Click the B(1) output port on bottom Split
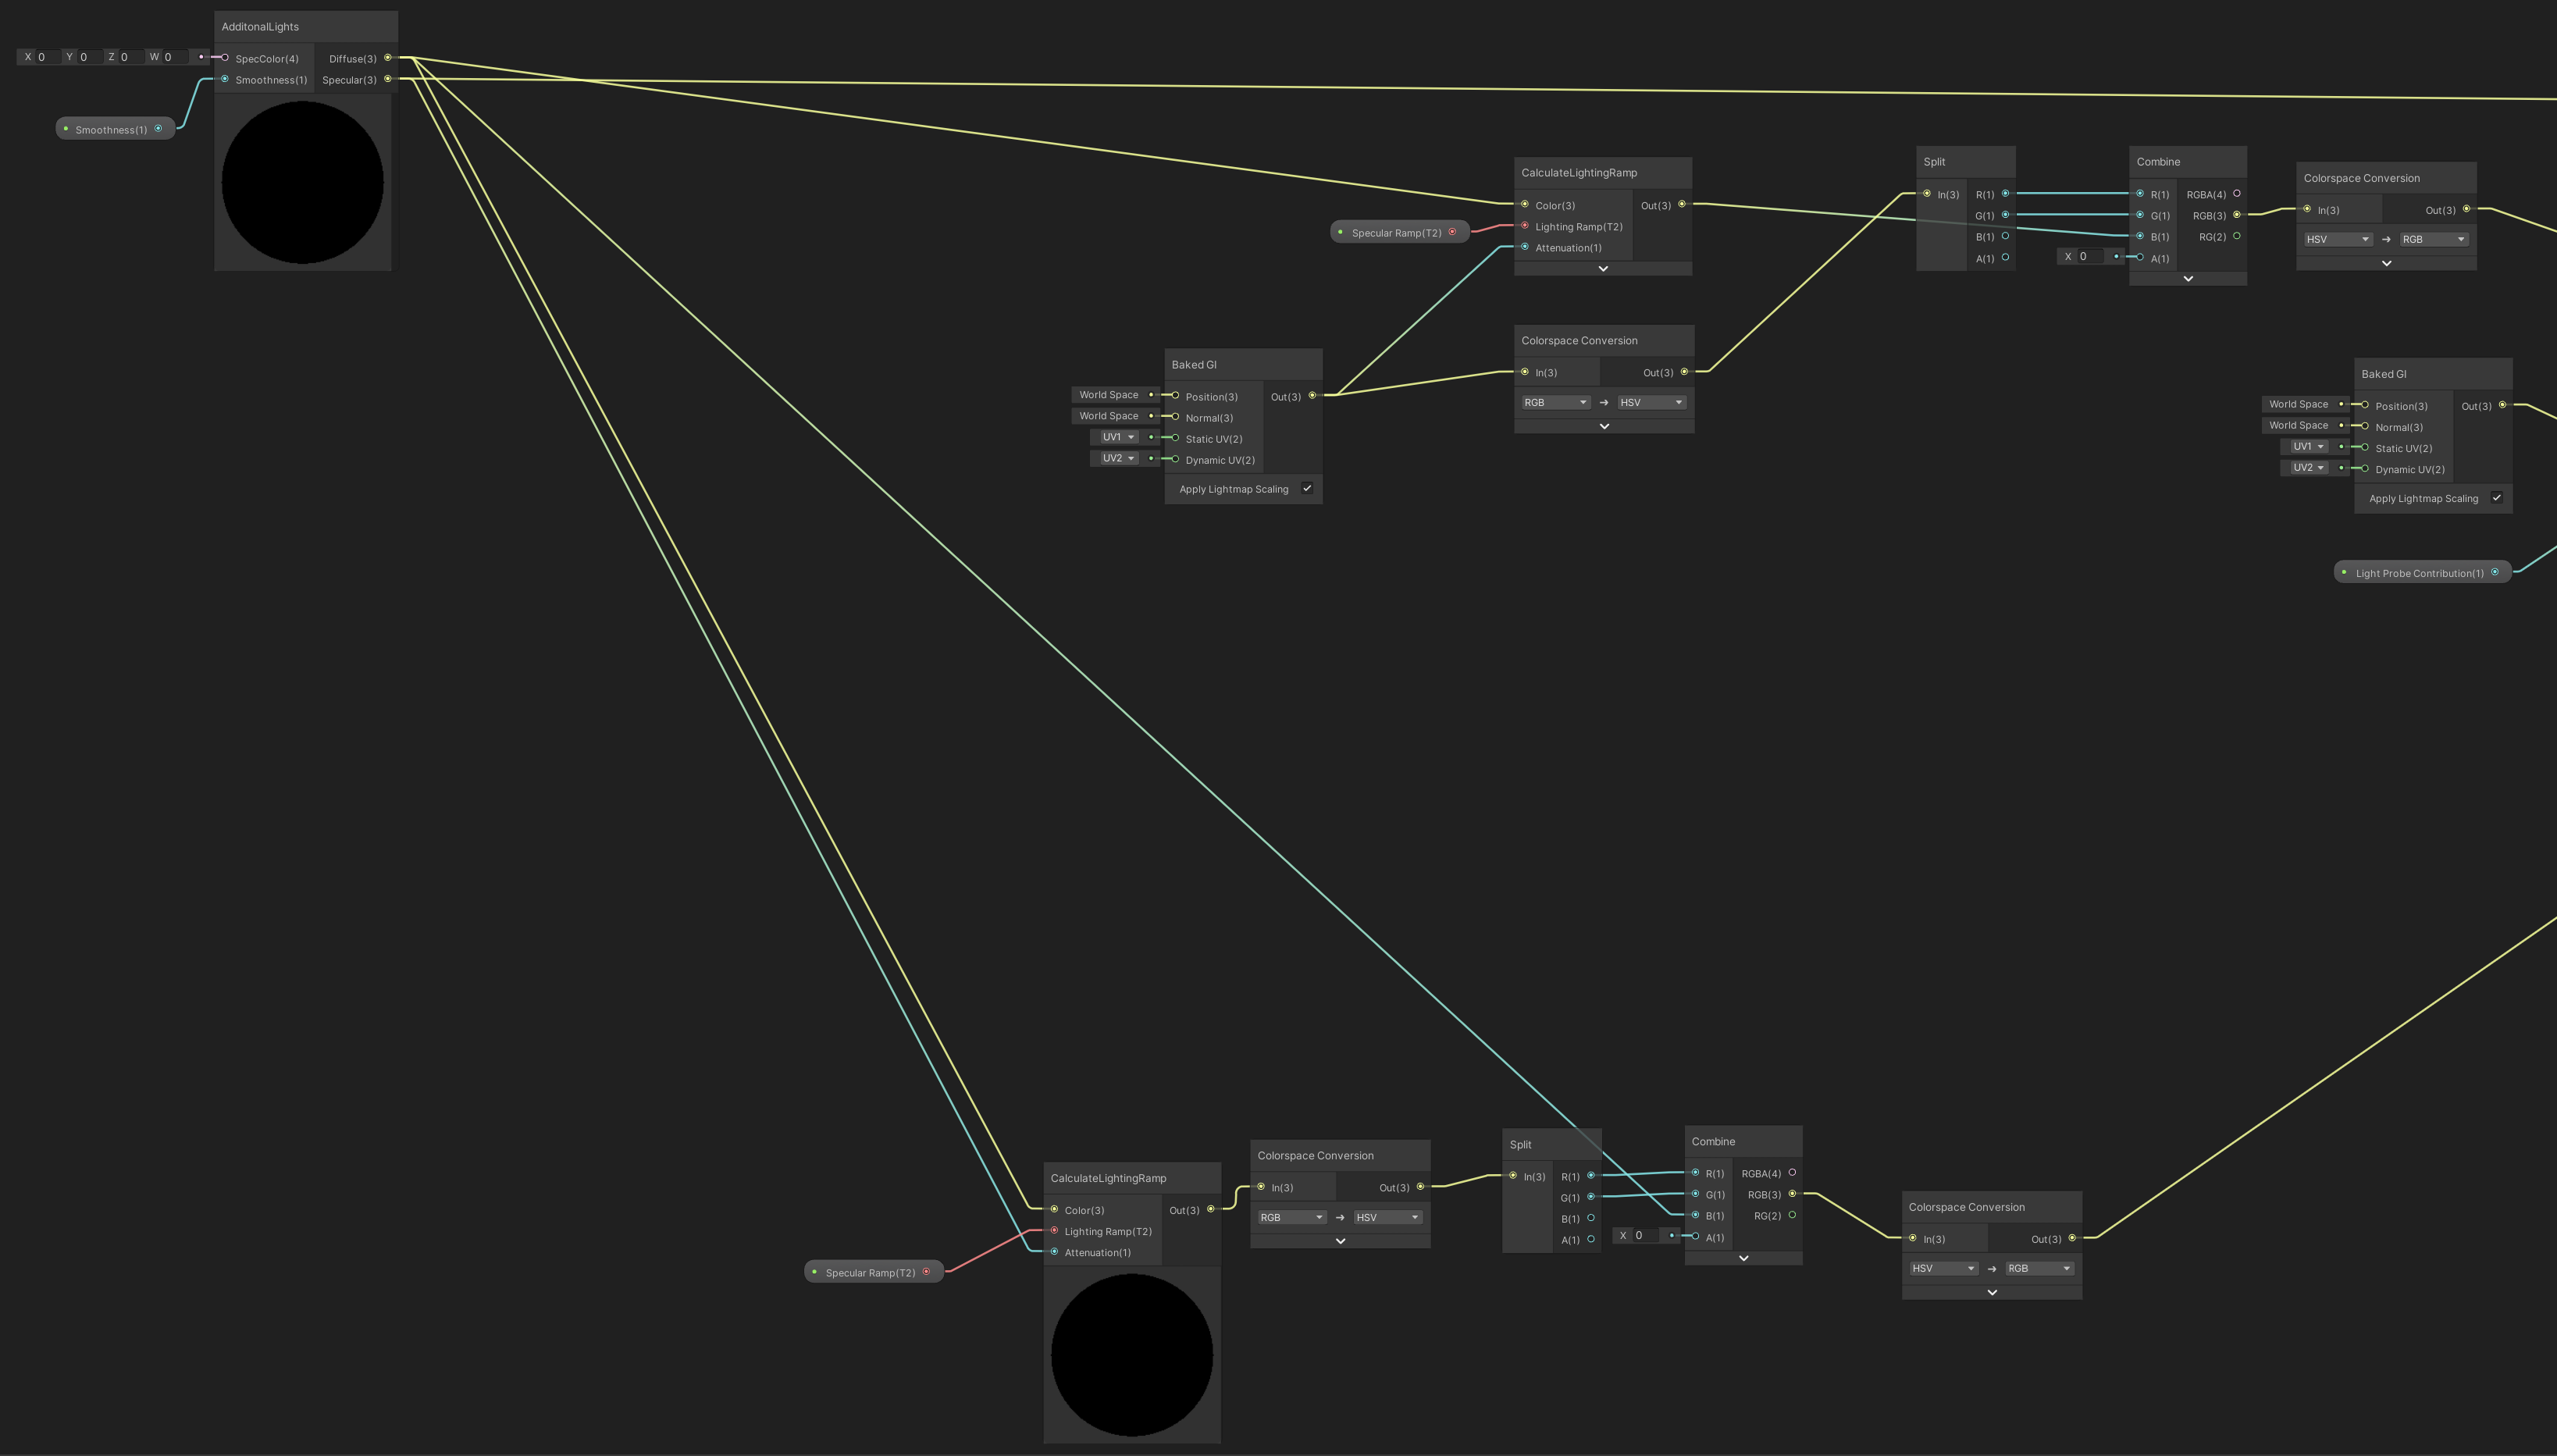2557x1456 pixels. coord(1591,1218)
